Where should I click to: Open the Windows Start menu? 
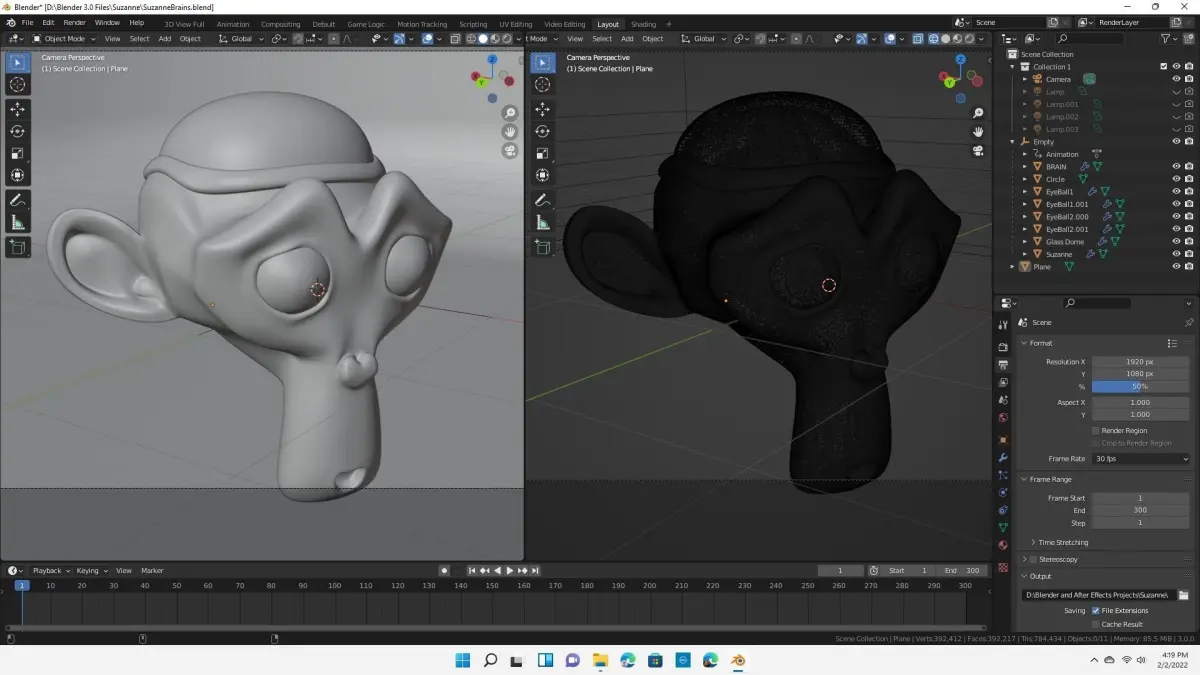coord(463,660)
